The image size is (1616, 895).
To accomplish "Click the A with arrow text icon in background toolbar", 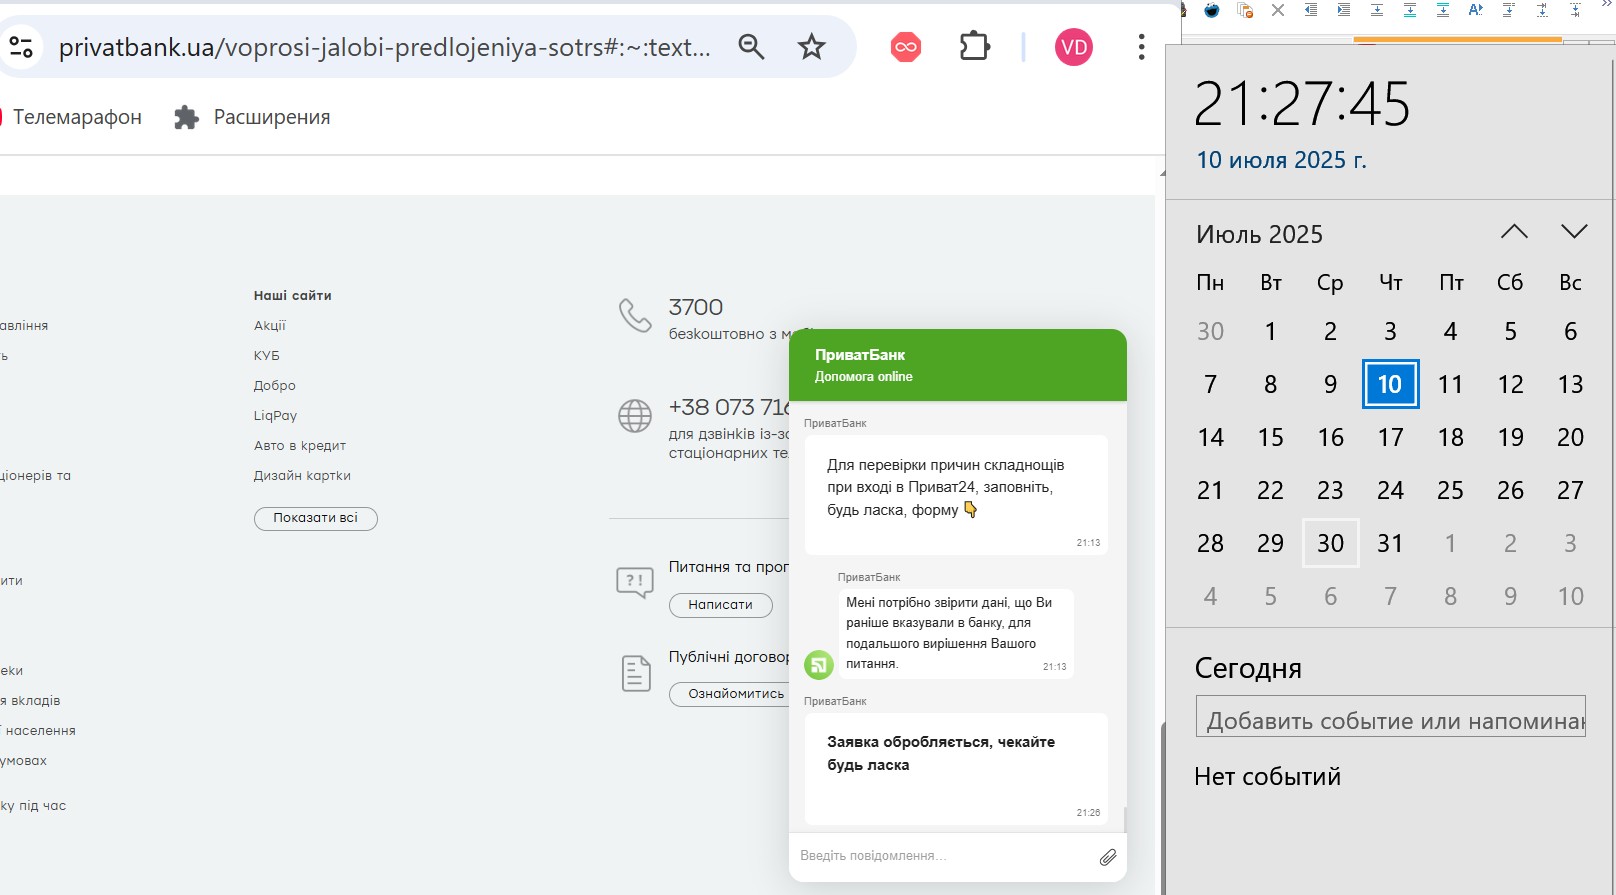I will (1475, 10).
